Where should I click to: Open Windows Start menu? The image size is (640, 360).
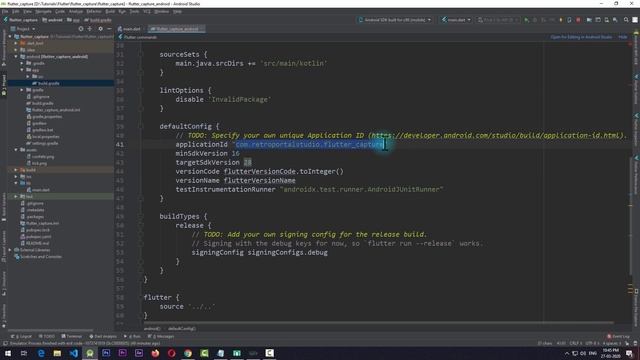7,353
